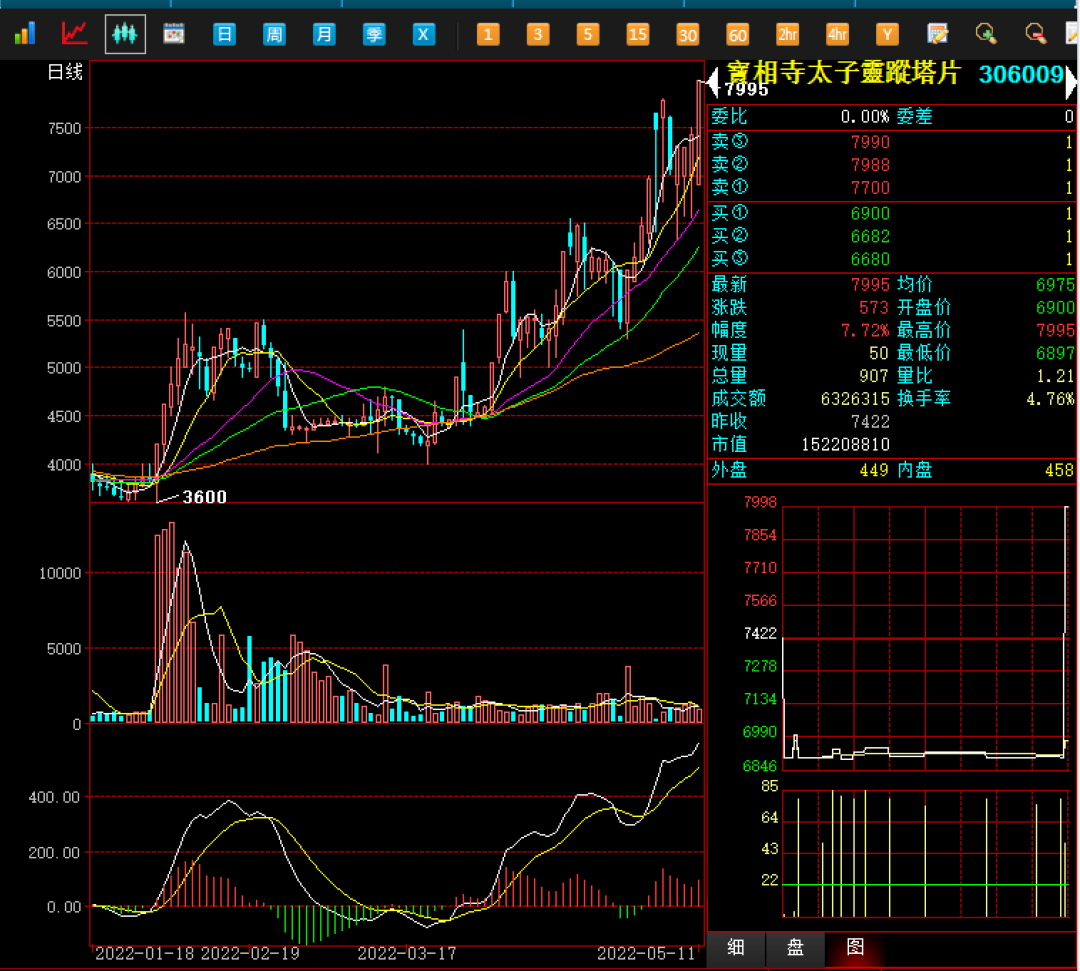
Task: Open the bar chart statistics icon
Action: coord(25,33)
